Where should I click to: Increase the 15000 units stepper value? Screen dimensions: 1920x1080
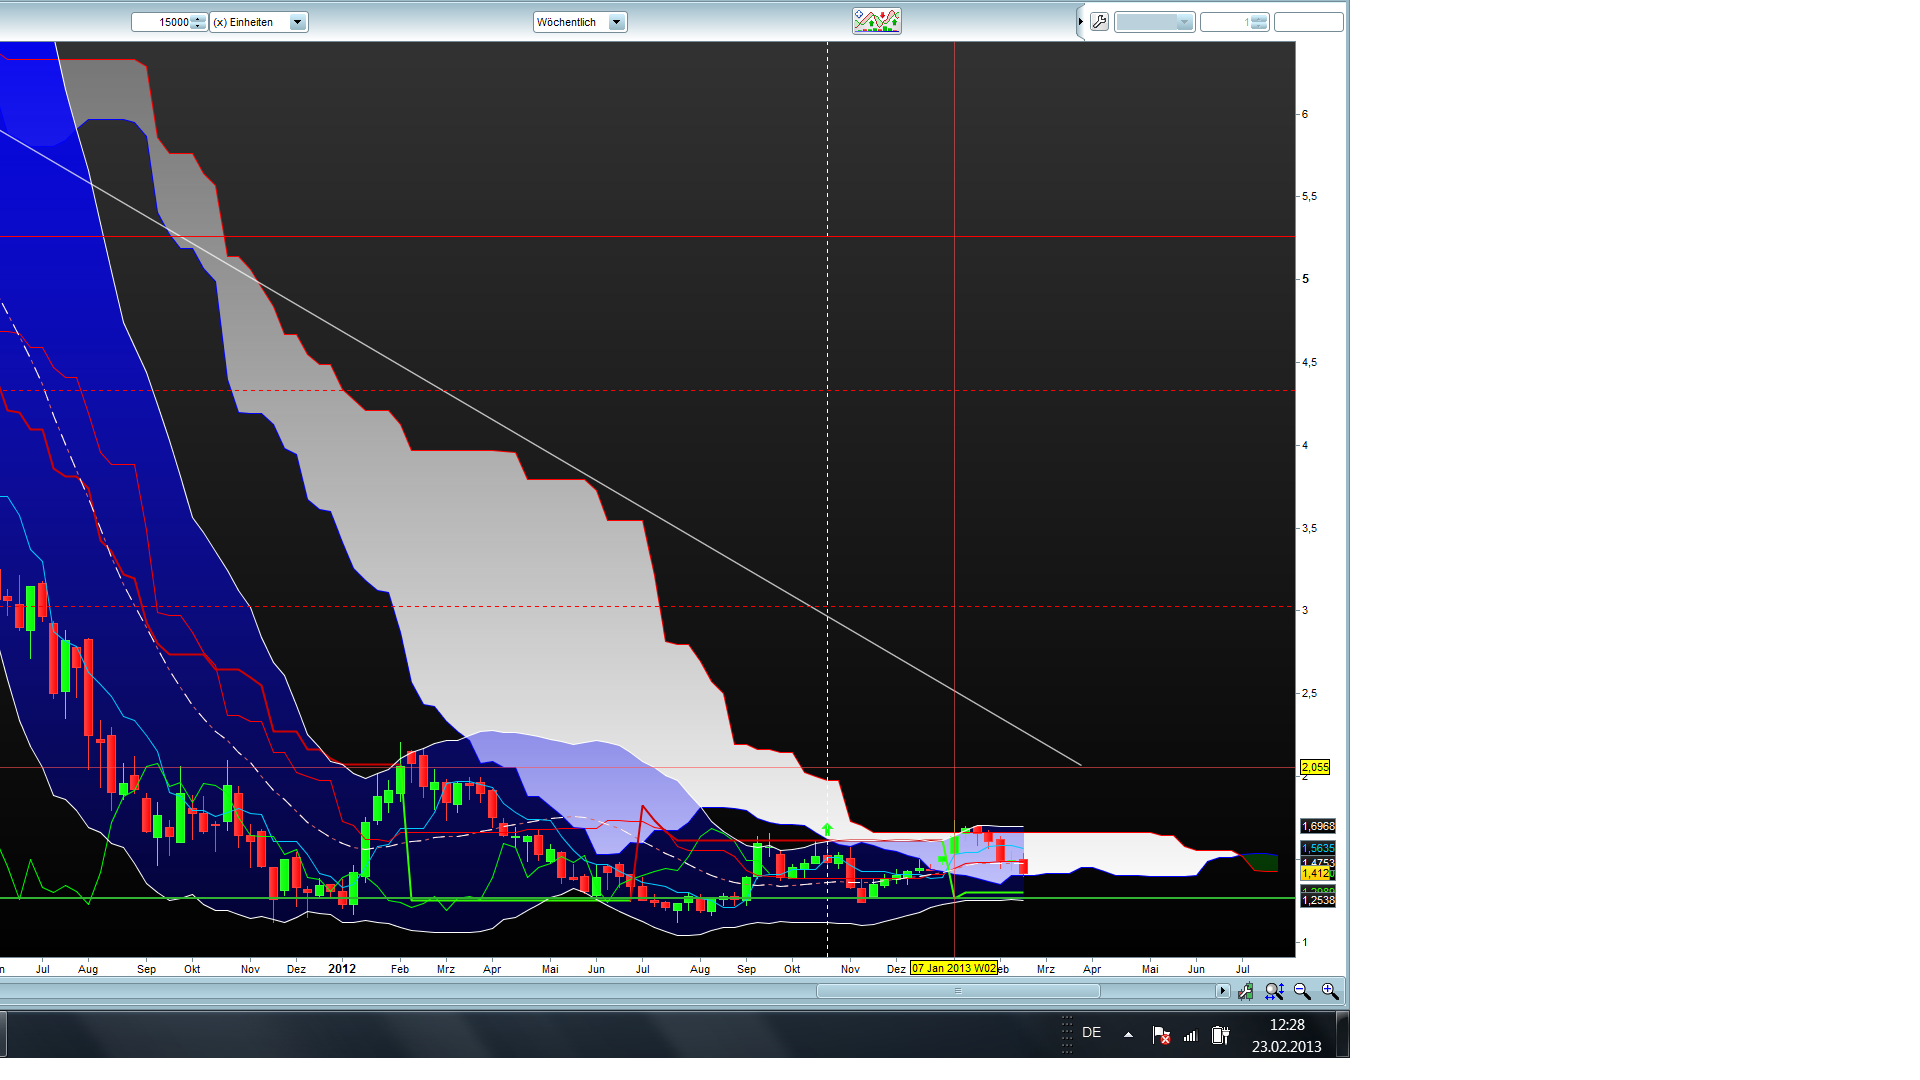[198, 18]
